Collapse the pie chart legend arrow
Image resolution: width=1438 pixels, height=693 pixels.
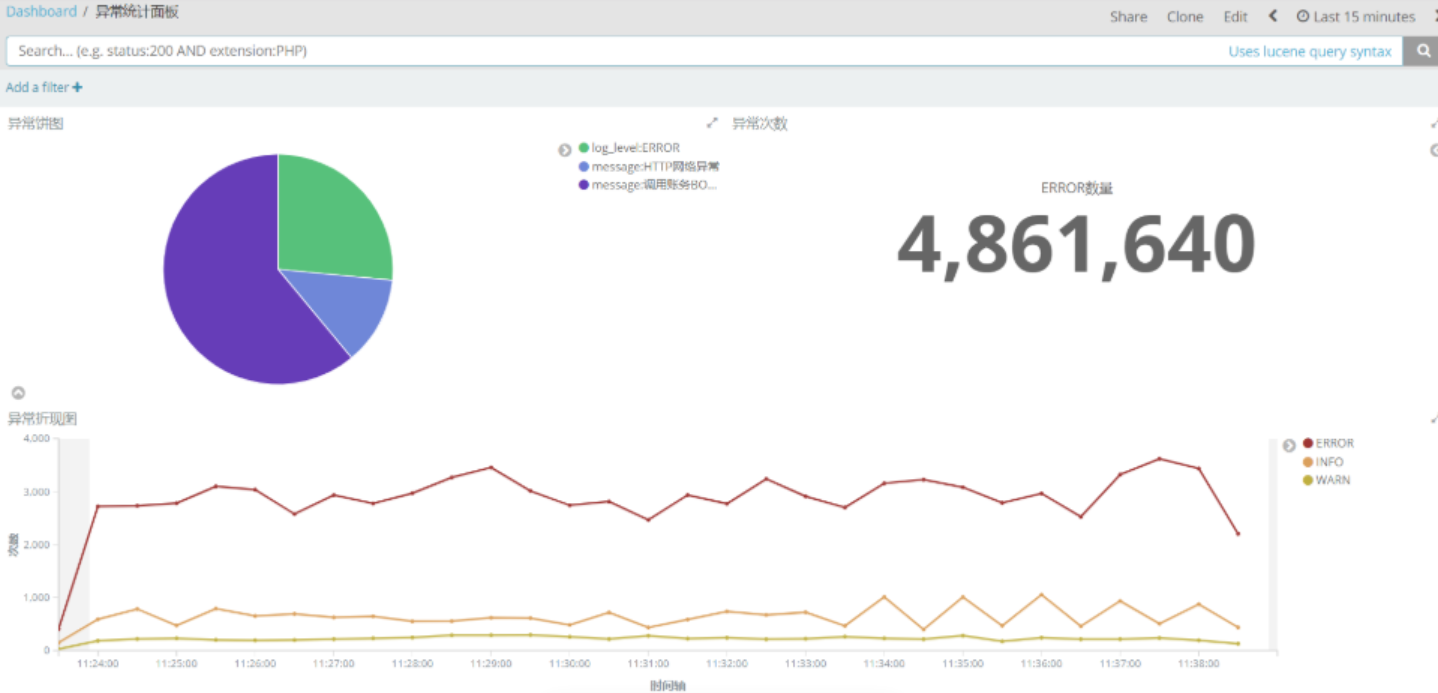(x=565, y=150)
